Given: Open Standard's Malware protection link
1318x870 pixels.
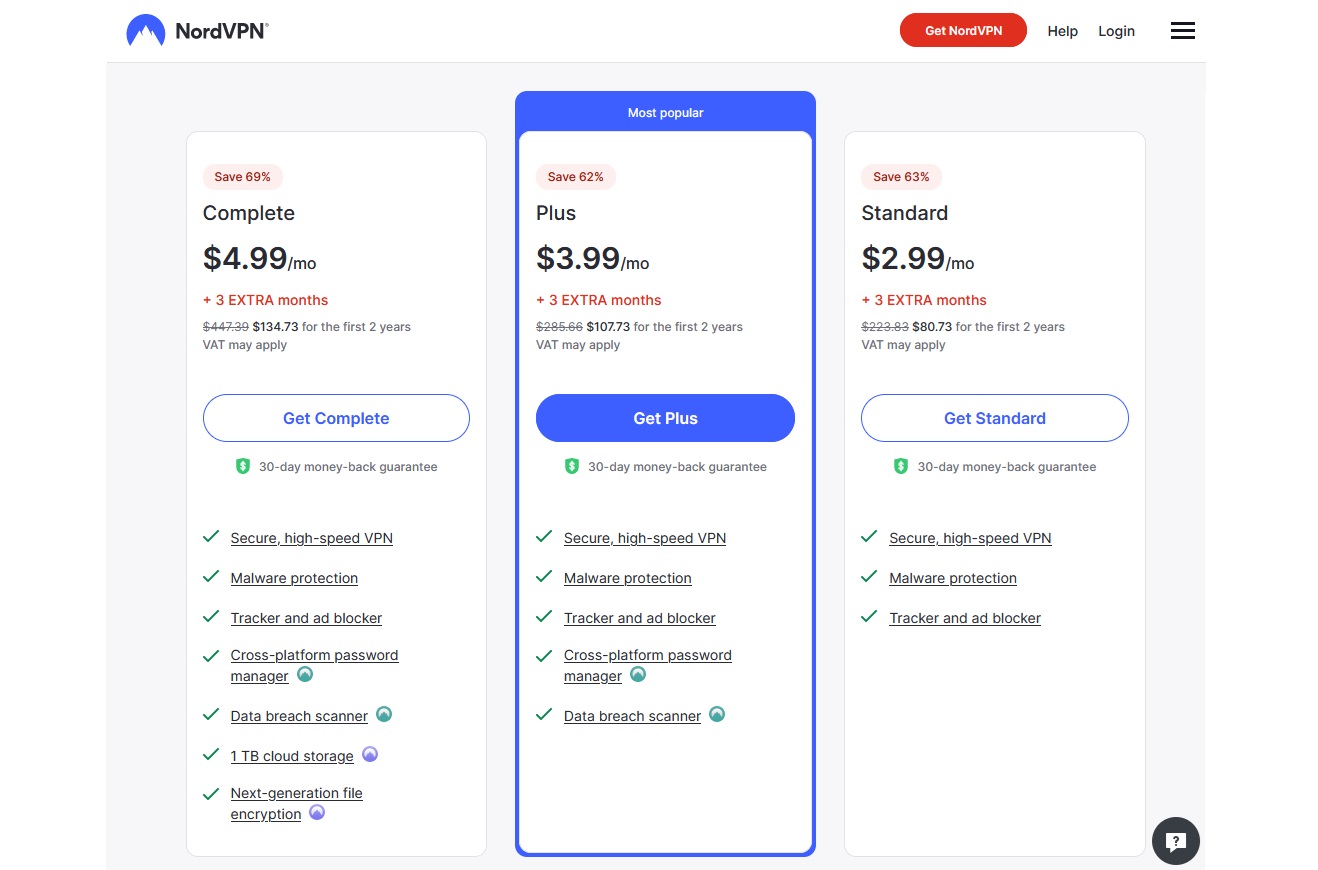Looking at the screenshot, I should [953, 578].
